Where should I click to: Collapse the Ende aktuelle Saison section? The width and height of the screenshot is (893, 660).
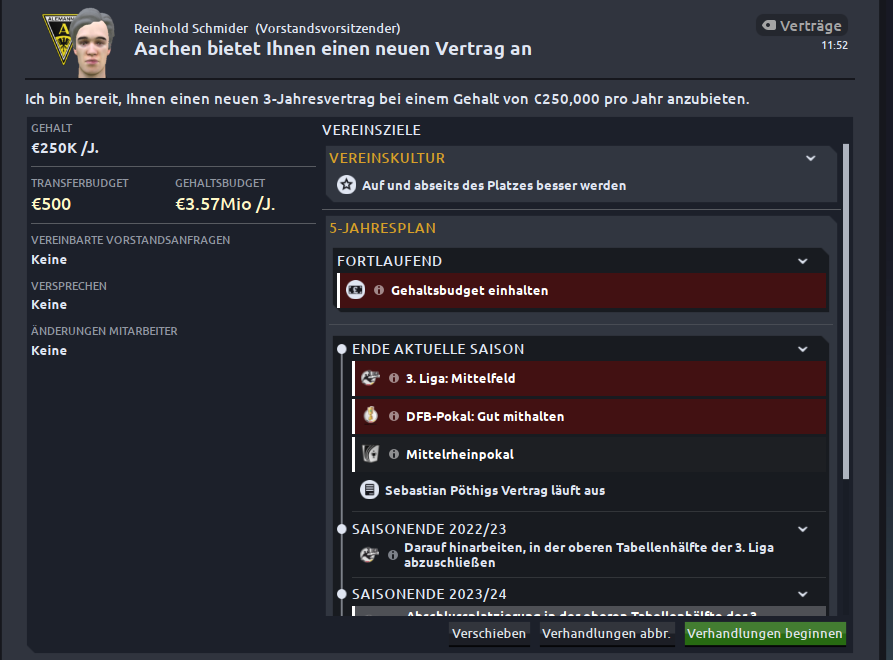(802, 349)
